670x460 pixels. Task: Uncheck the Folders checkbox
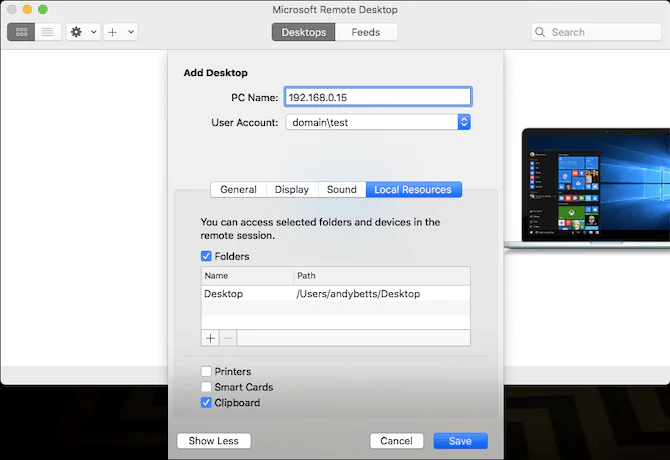coord(206,256)
